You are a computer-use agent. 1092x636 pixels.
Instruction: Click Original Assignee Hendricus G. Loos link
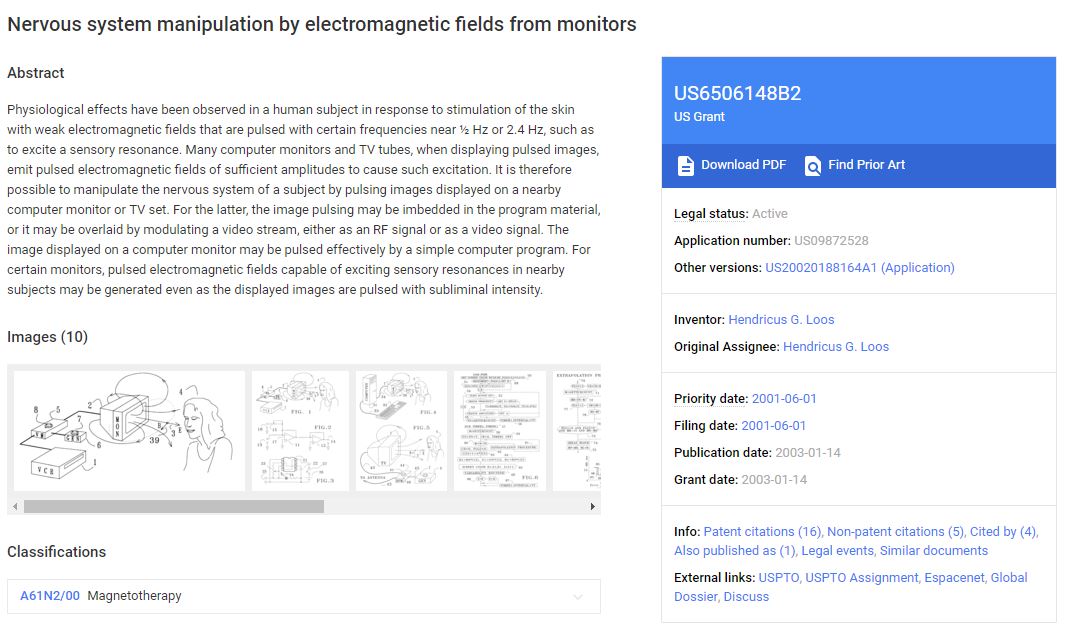click(836, 347)
